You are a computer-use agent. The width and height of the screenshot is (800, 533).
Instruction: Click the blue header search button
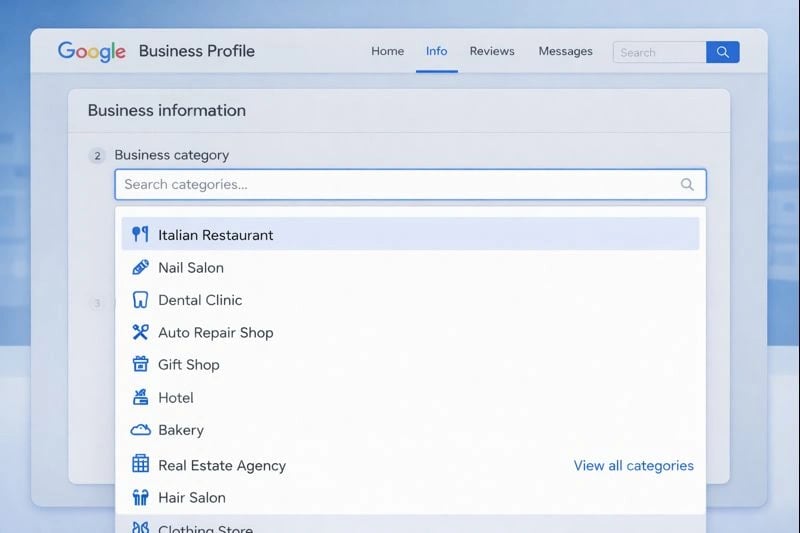[x=722, y=52]
